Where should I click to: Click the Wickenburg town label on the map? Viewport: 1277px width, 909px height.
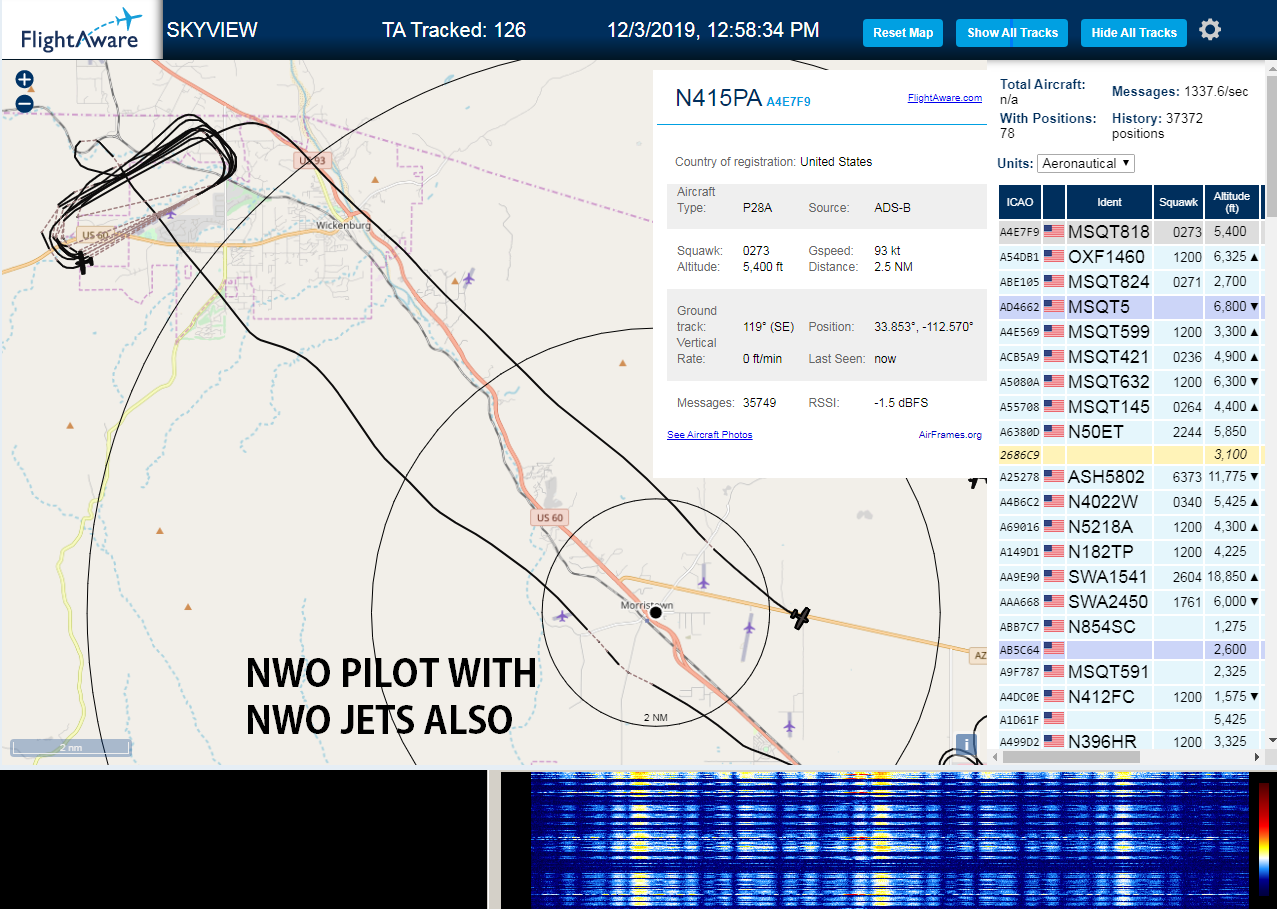pos(343,226)
